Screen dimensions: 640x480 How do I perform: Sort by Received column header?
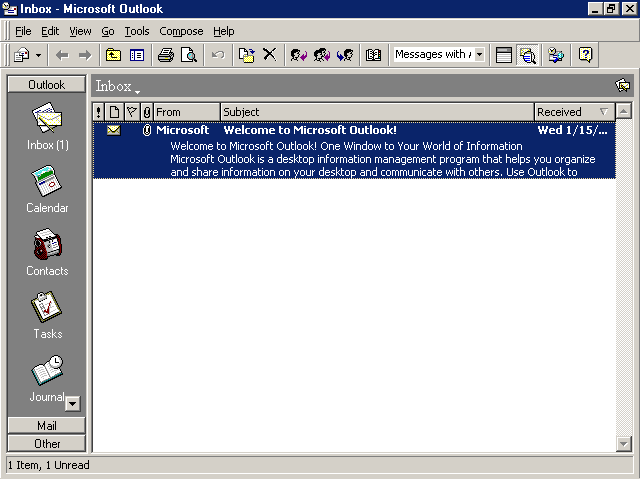[574, 112]
